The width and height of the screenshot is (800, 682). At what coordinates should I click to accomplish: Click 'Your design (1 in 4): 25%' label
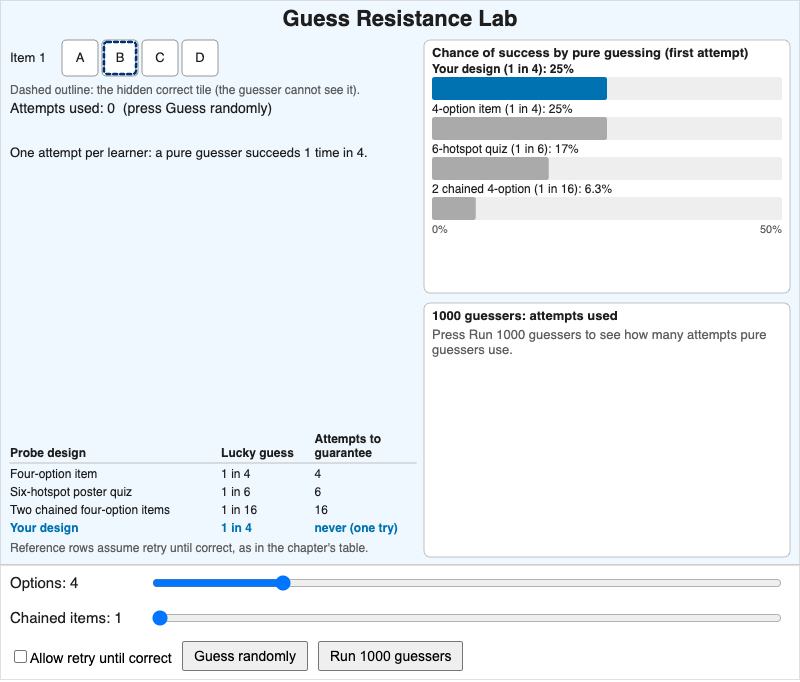point(503,69)
